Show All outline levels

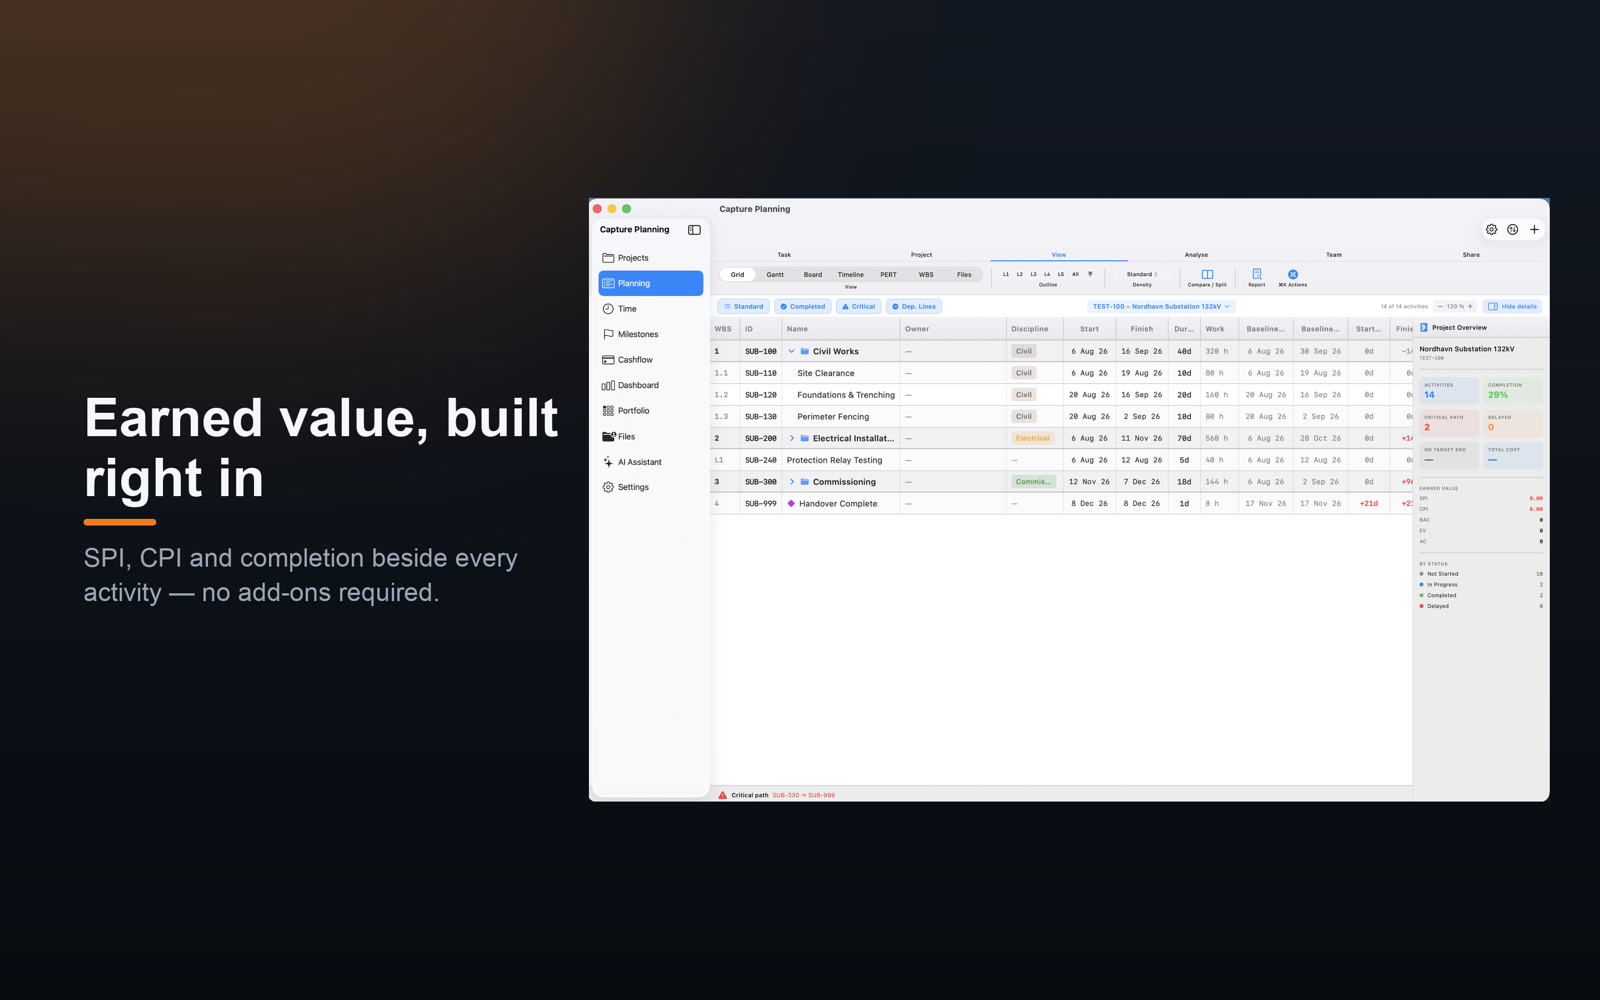(1075, 274)
